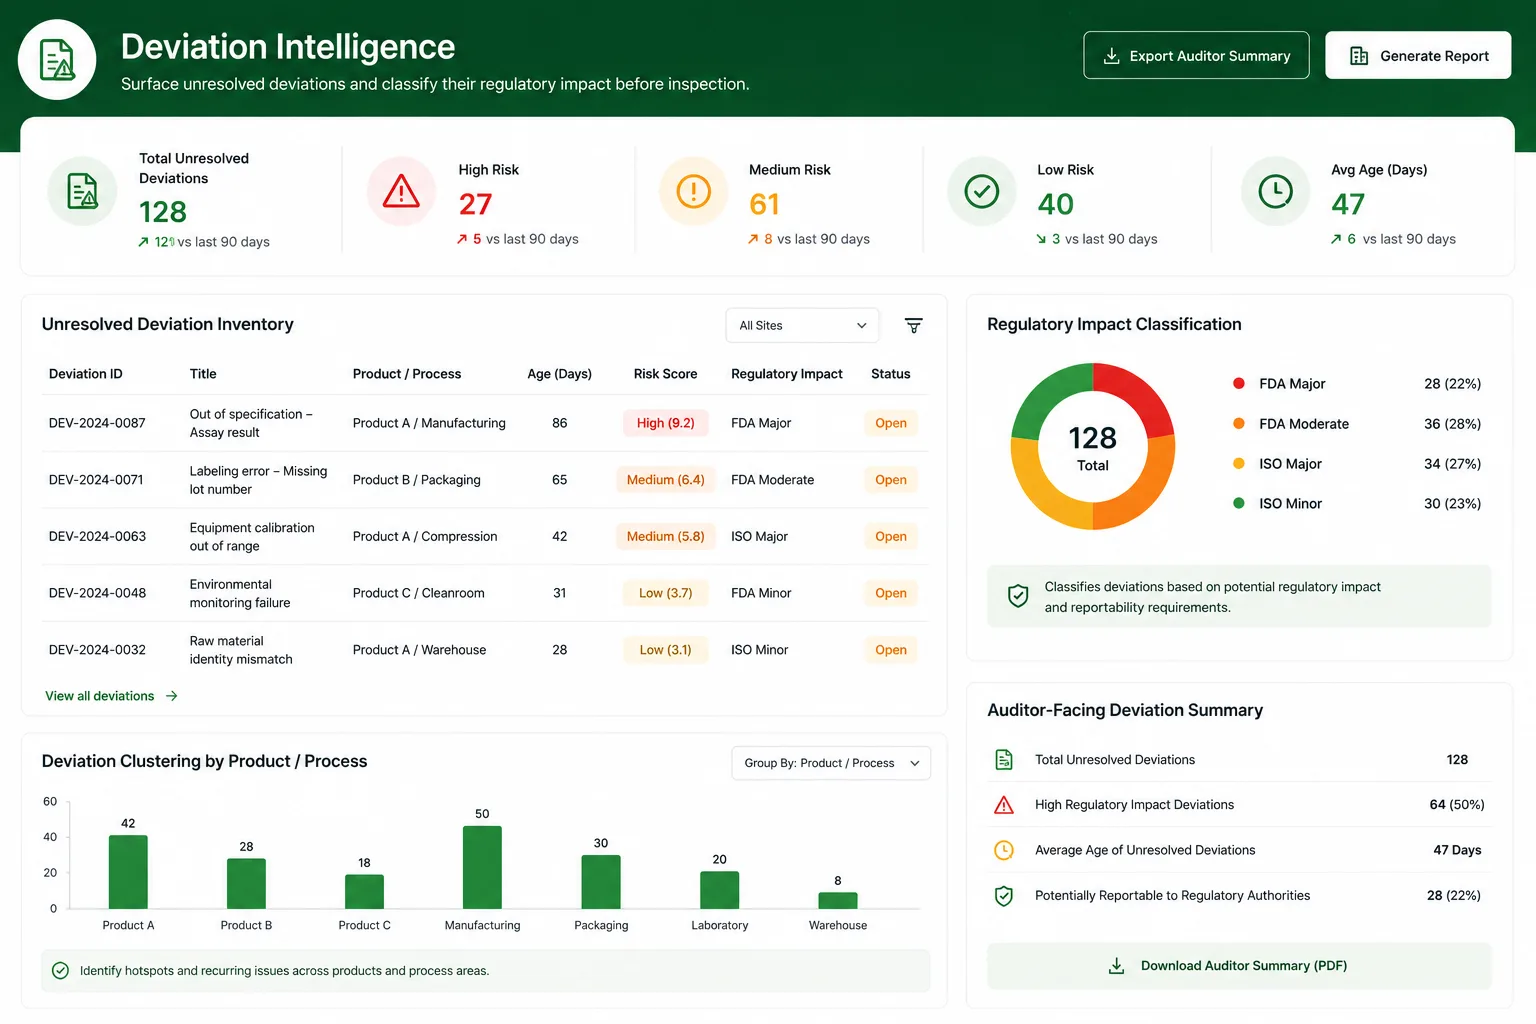Click the orange FDA Moderate legend dot
This screenshot has width=1536, height=1024.
[x=1239, y=423]
